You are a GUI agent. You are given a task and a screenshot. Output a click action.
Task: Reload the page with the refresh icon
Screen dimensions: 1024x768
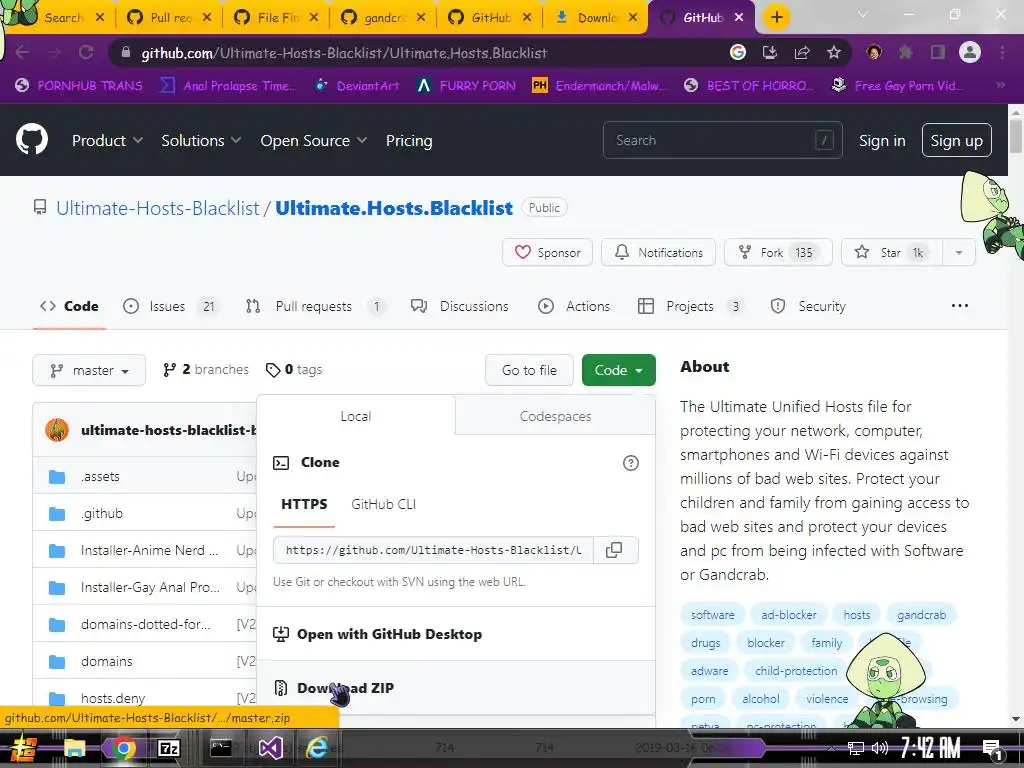(x=86, y=52)
